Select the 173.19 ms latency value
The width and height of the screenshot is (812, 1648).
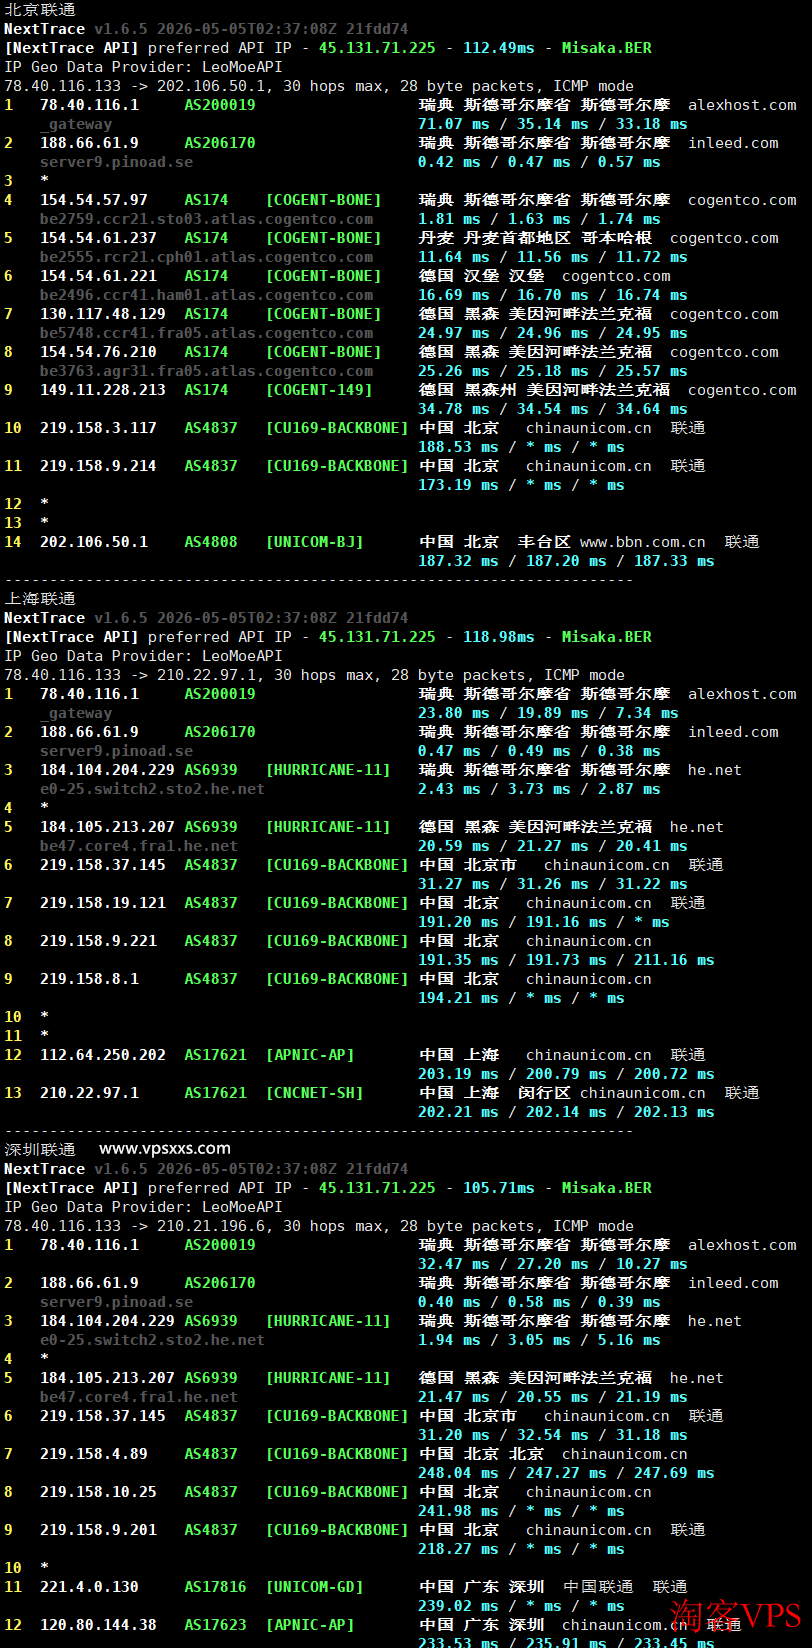pos(458,485)
